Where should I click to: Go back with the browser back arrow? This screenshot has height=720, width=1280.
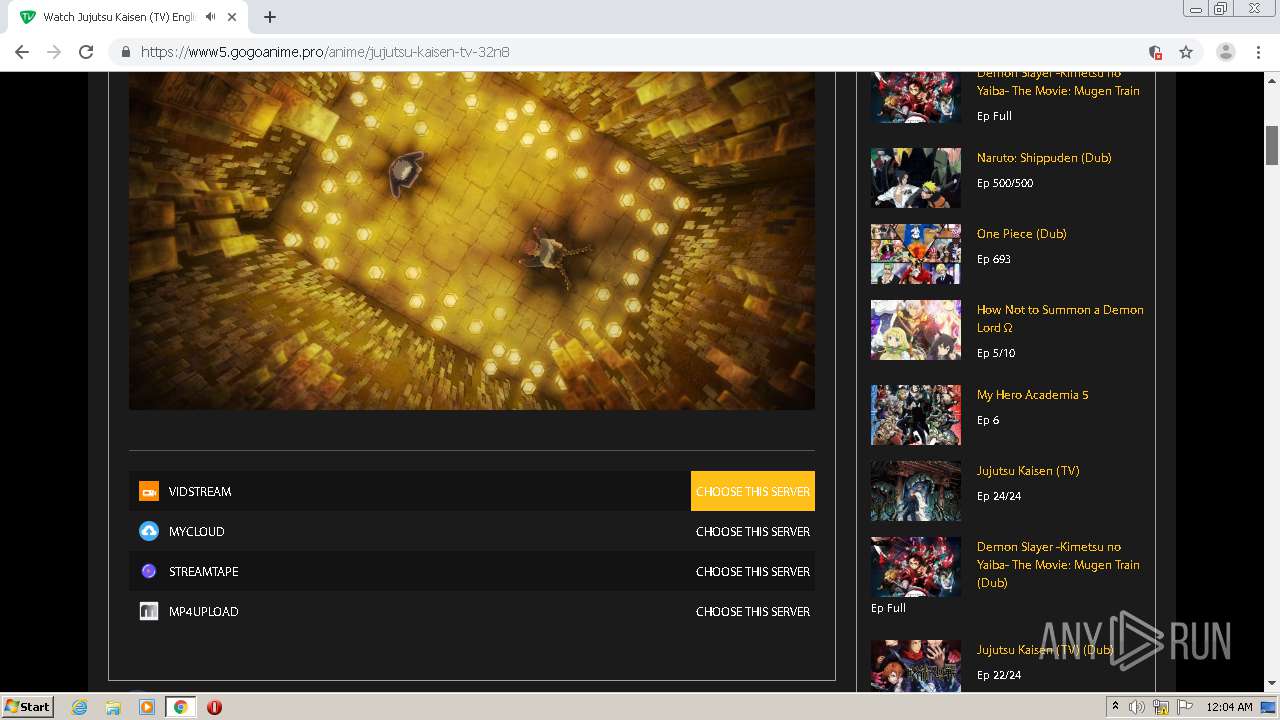pyautogui.click(x=22, y=52)
